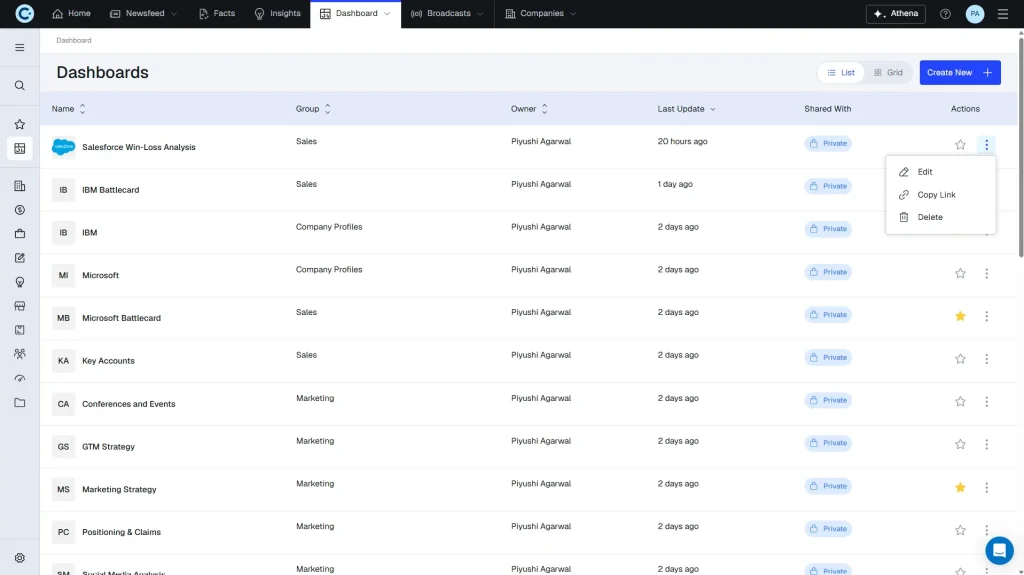Choose Edit from the actions menu

point(940,172)
